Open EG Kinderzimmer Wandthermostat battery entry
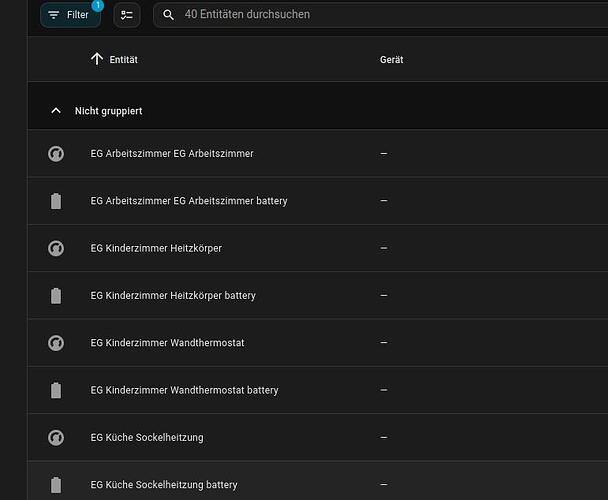Image resolution: width=608 pixels, height=500 pixels. click(x=184, y=390)
